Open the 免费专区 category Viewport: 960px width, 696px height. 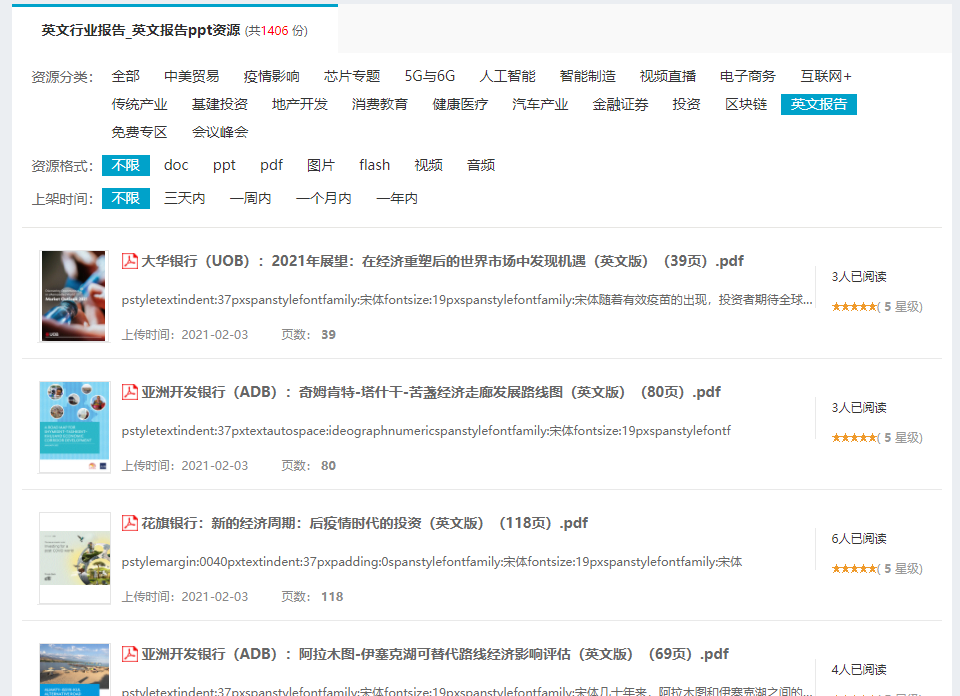pyautogui.click(x=139, y=132)
